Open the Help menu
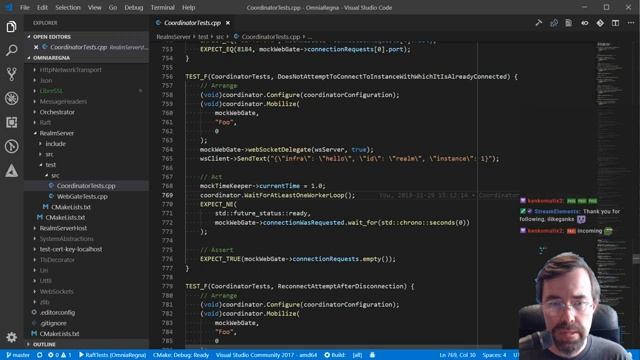This screenshot has width=640, height=360. click(x=188, y=7)
